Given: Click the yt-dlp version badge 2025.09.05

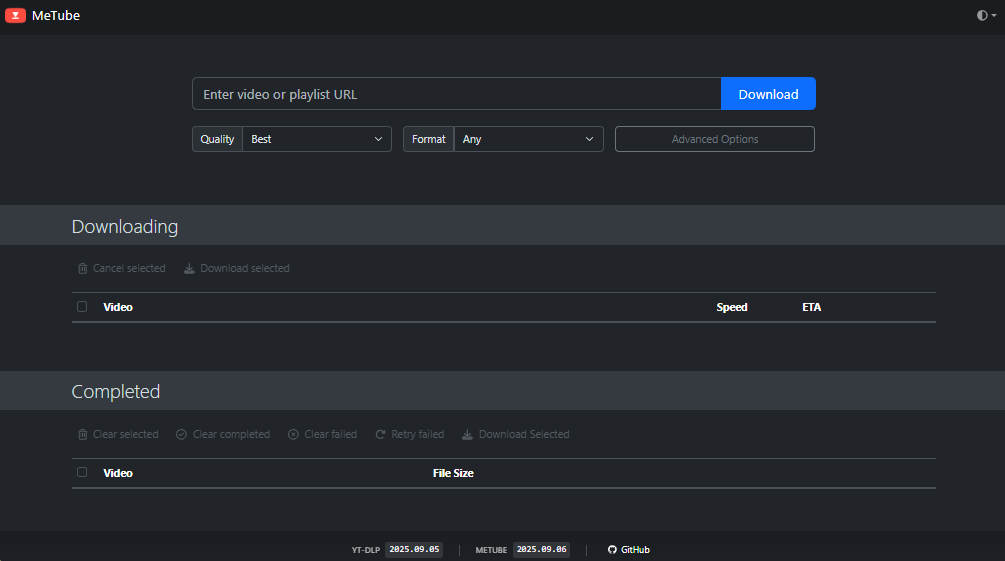Looking at the screenshot, I should [413, 550].
